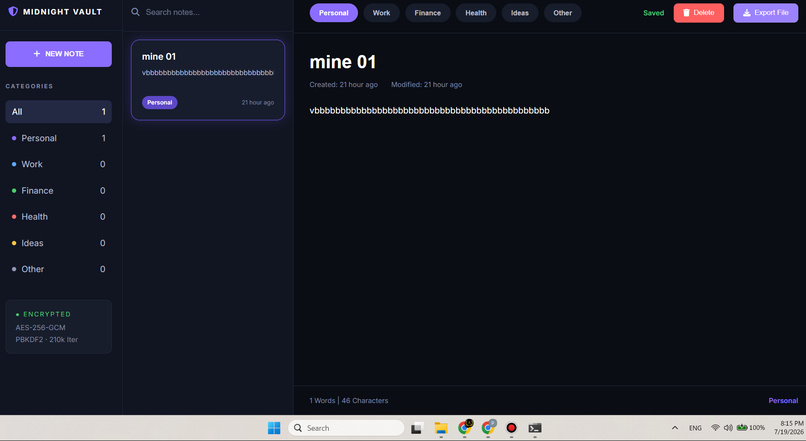806x441 pixels.
Task: Show hidden system tray icons chevron
Action: point(675,428)
